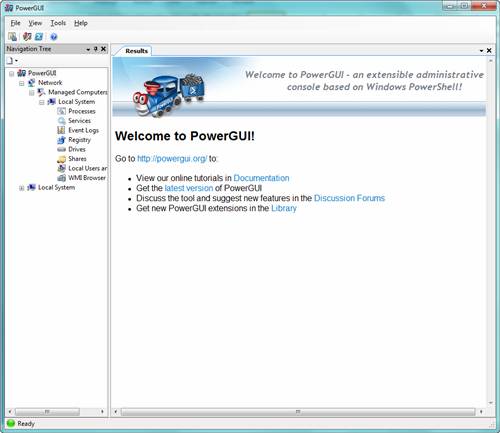500x433 pixels.
Task: Open the Results pane tab list arrow
Action: pos(481,51)
